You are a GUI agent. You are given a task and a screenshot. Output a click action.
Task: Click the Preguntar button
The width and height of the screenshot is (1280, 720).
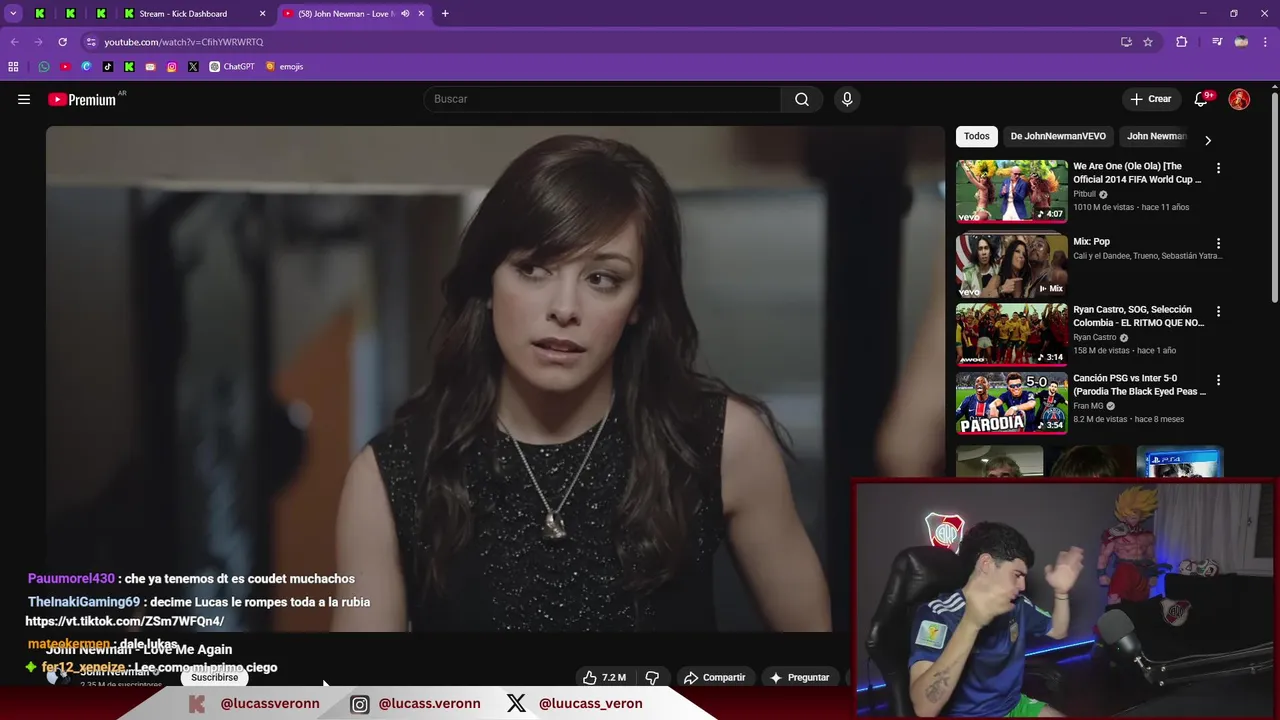[x=799, y=677]
